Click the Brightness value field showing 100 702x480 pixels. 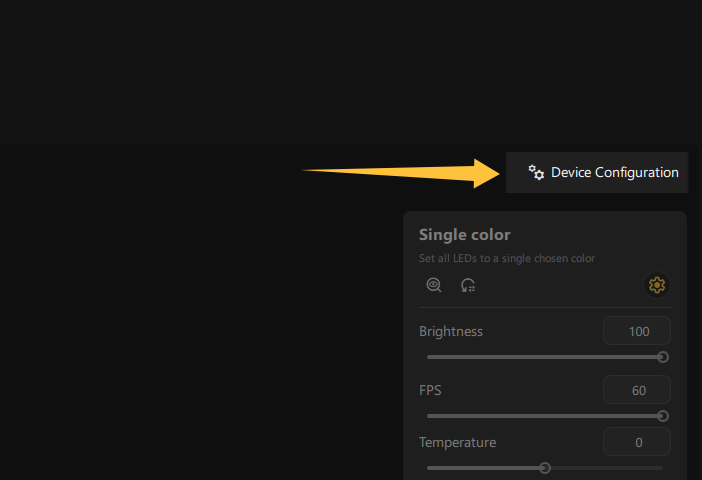(637, 331)
